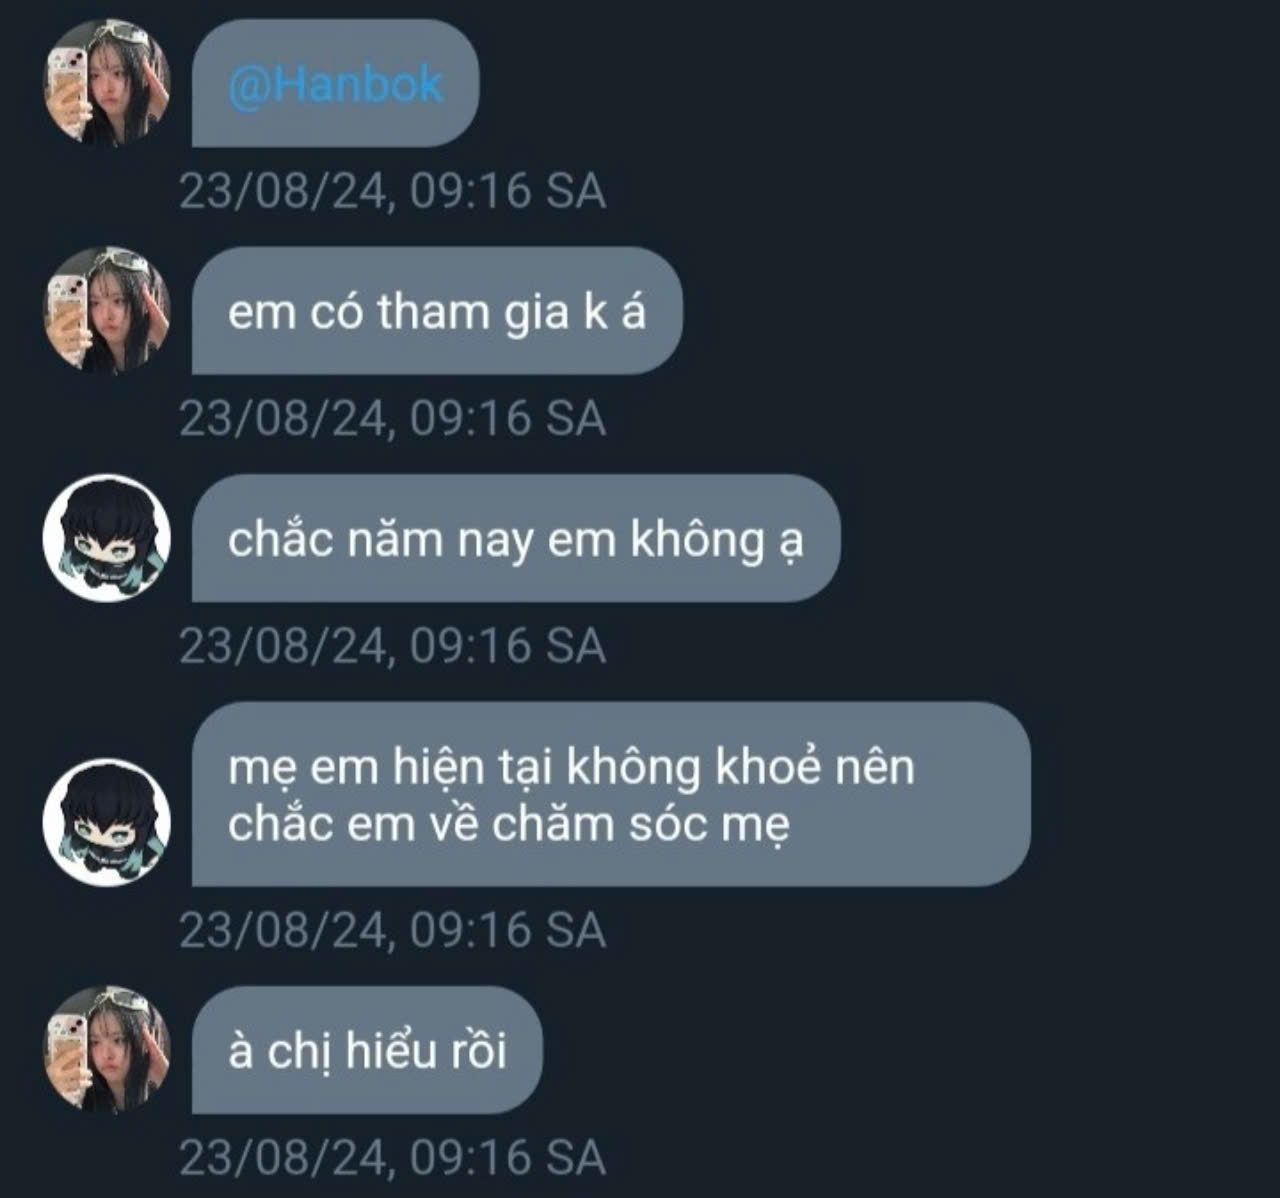Open chibi avatar beside 'chắc năm nay em không ạ'
Viewport: 1280px width, 1198px height.
point(107,538)
